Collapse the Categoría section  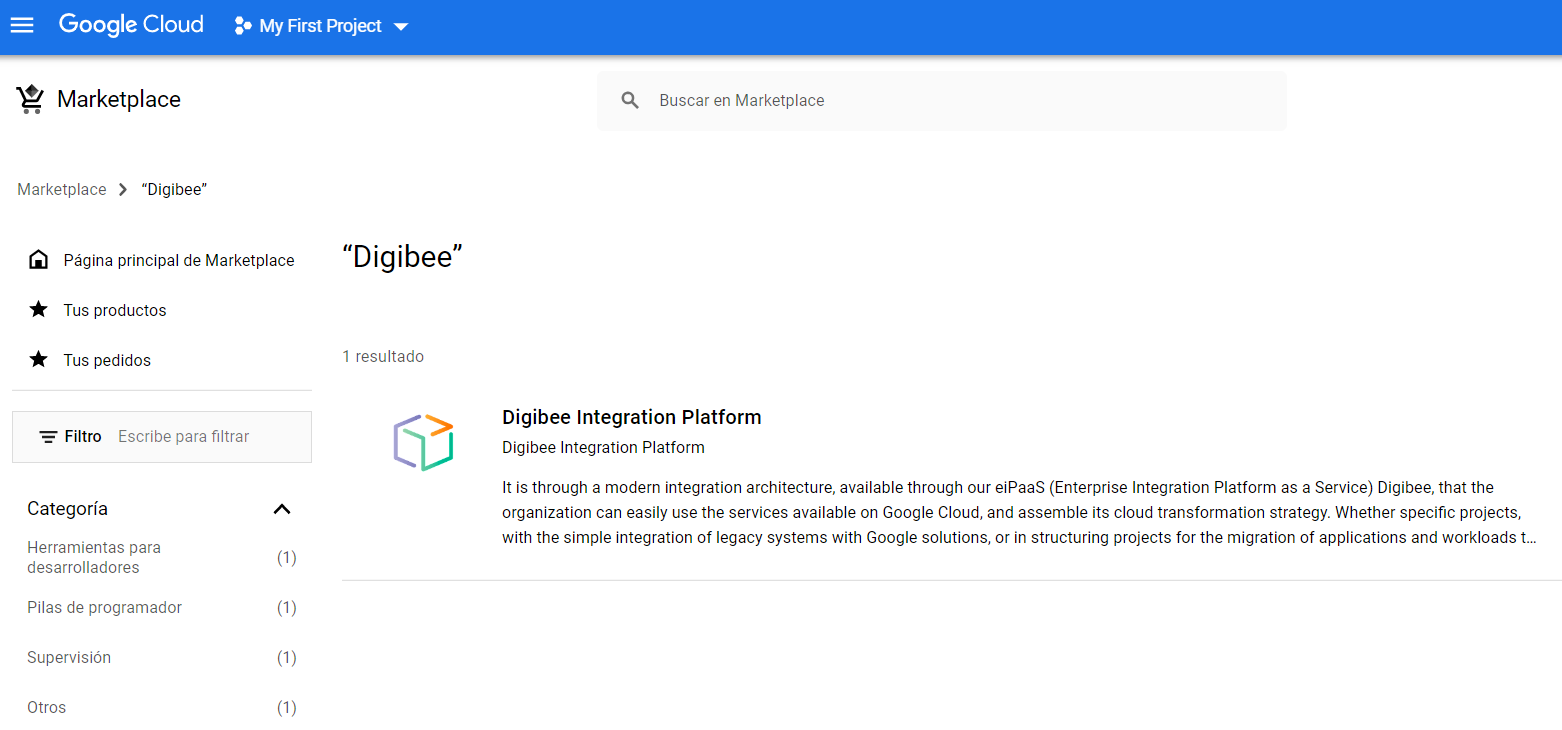tap(282, 509)
